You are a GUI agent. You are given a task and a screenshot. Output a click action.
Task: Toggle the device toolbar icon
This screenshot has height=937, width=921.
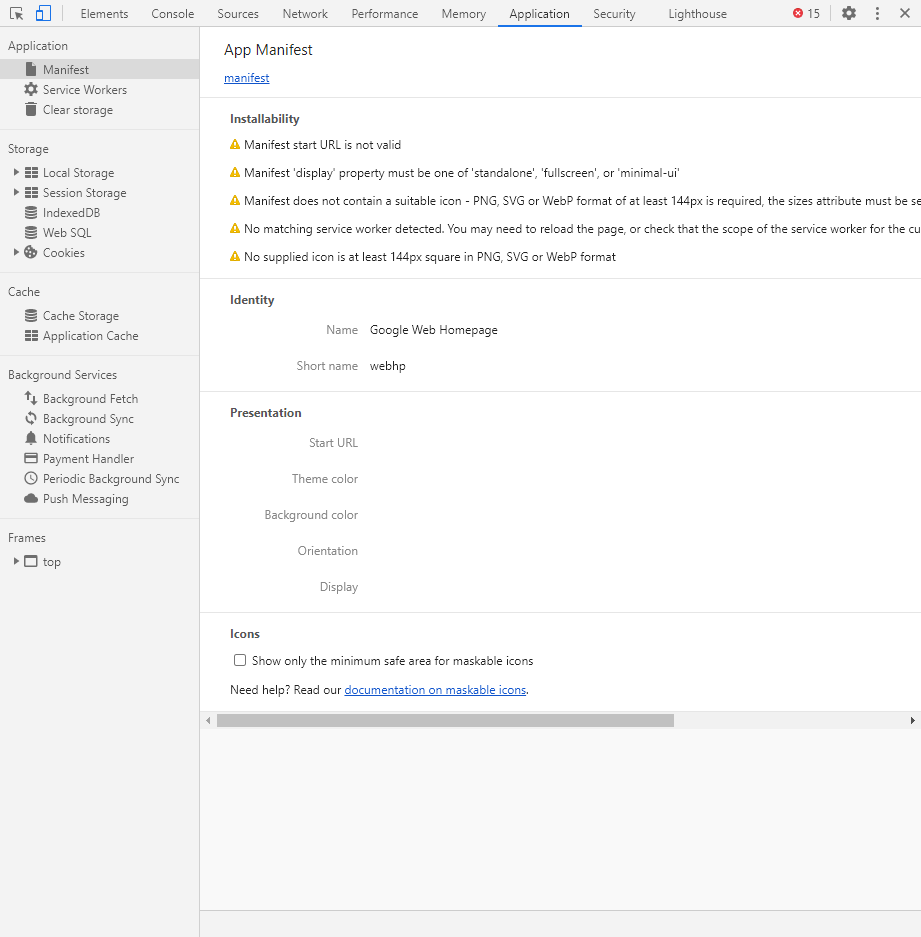pyautogui.click(x=43, y=13)
